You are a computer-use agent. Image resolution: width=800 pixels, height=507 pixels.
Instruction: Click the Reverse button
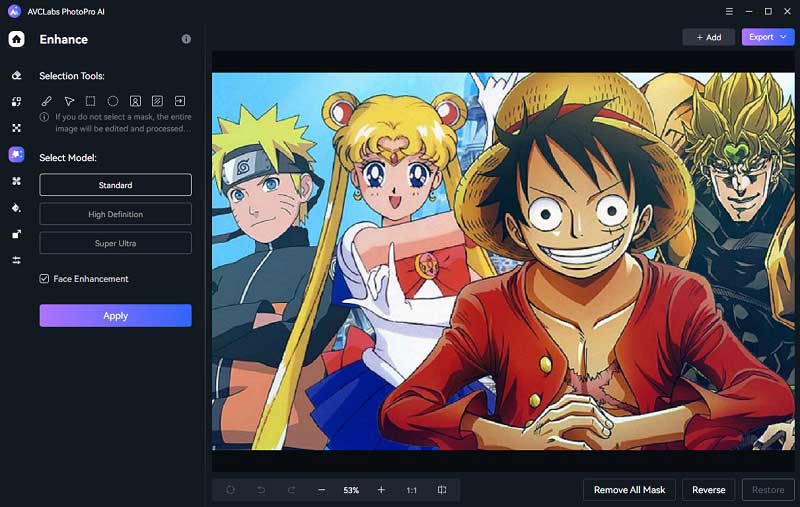point(709,490)
